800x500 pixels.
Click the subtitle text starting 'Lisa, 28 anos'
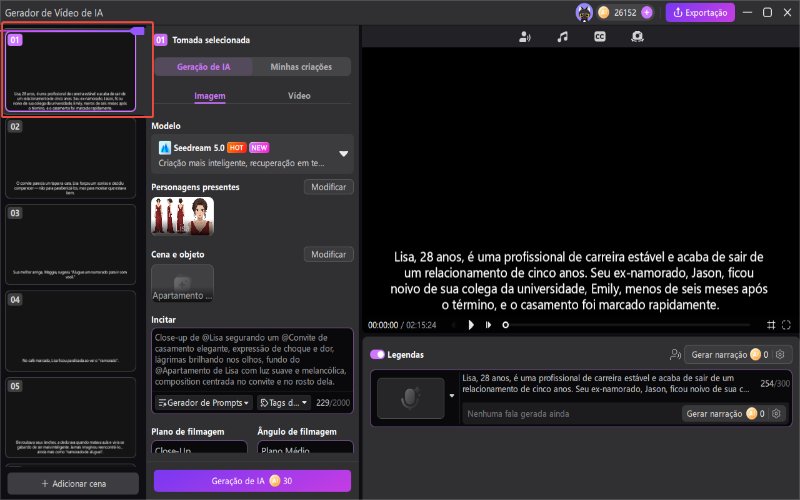click(605, 383)
